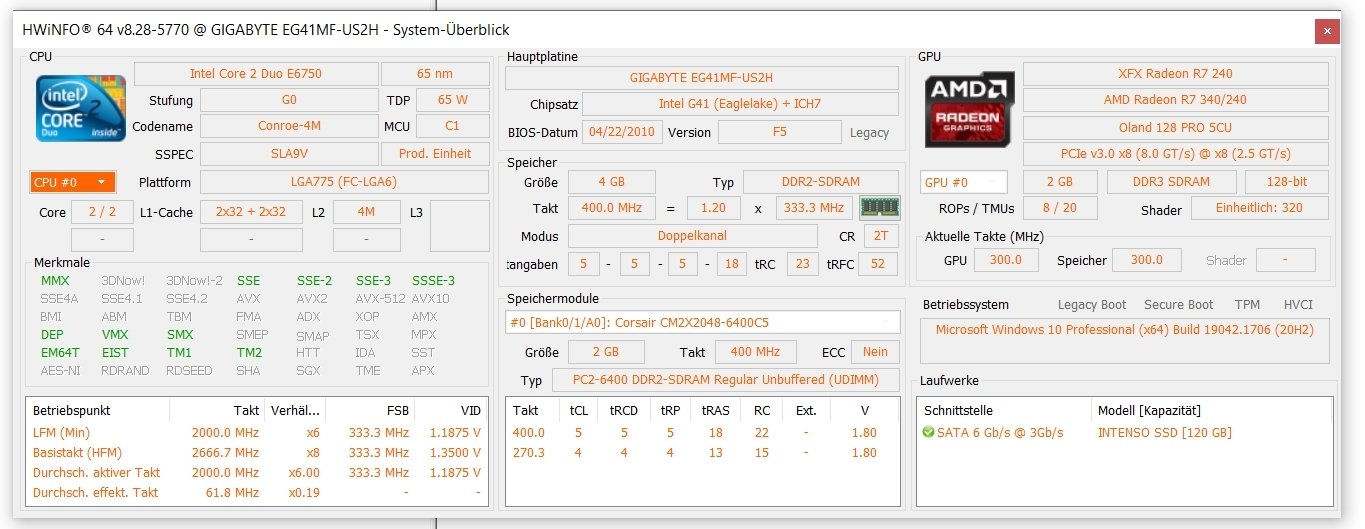The image size is (1365, 529).
Task: Click the CR value 2T
Action: (881, 236)
